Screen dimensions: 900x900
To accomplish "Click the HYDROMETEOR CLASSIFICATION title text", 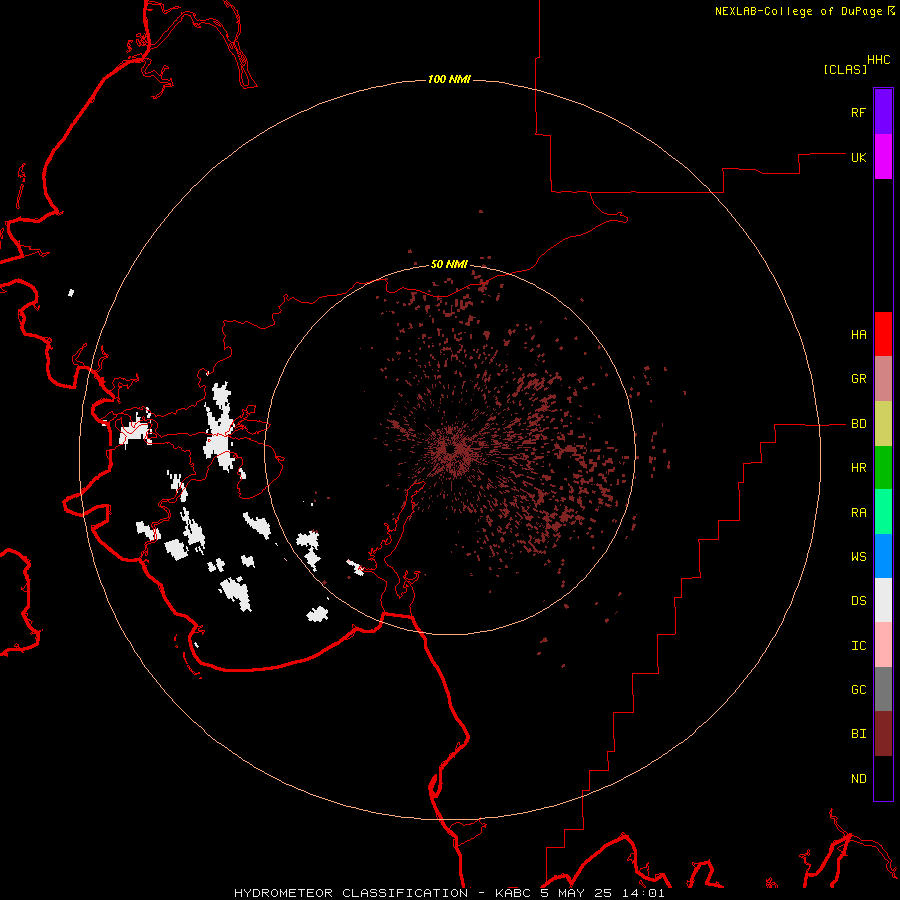I will click(351, 893).
